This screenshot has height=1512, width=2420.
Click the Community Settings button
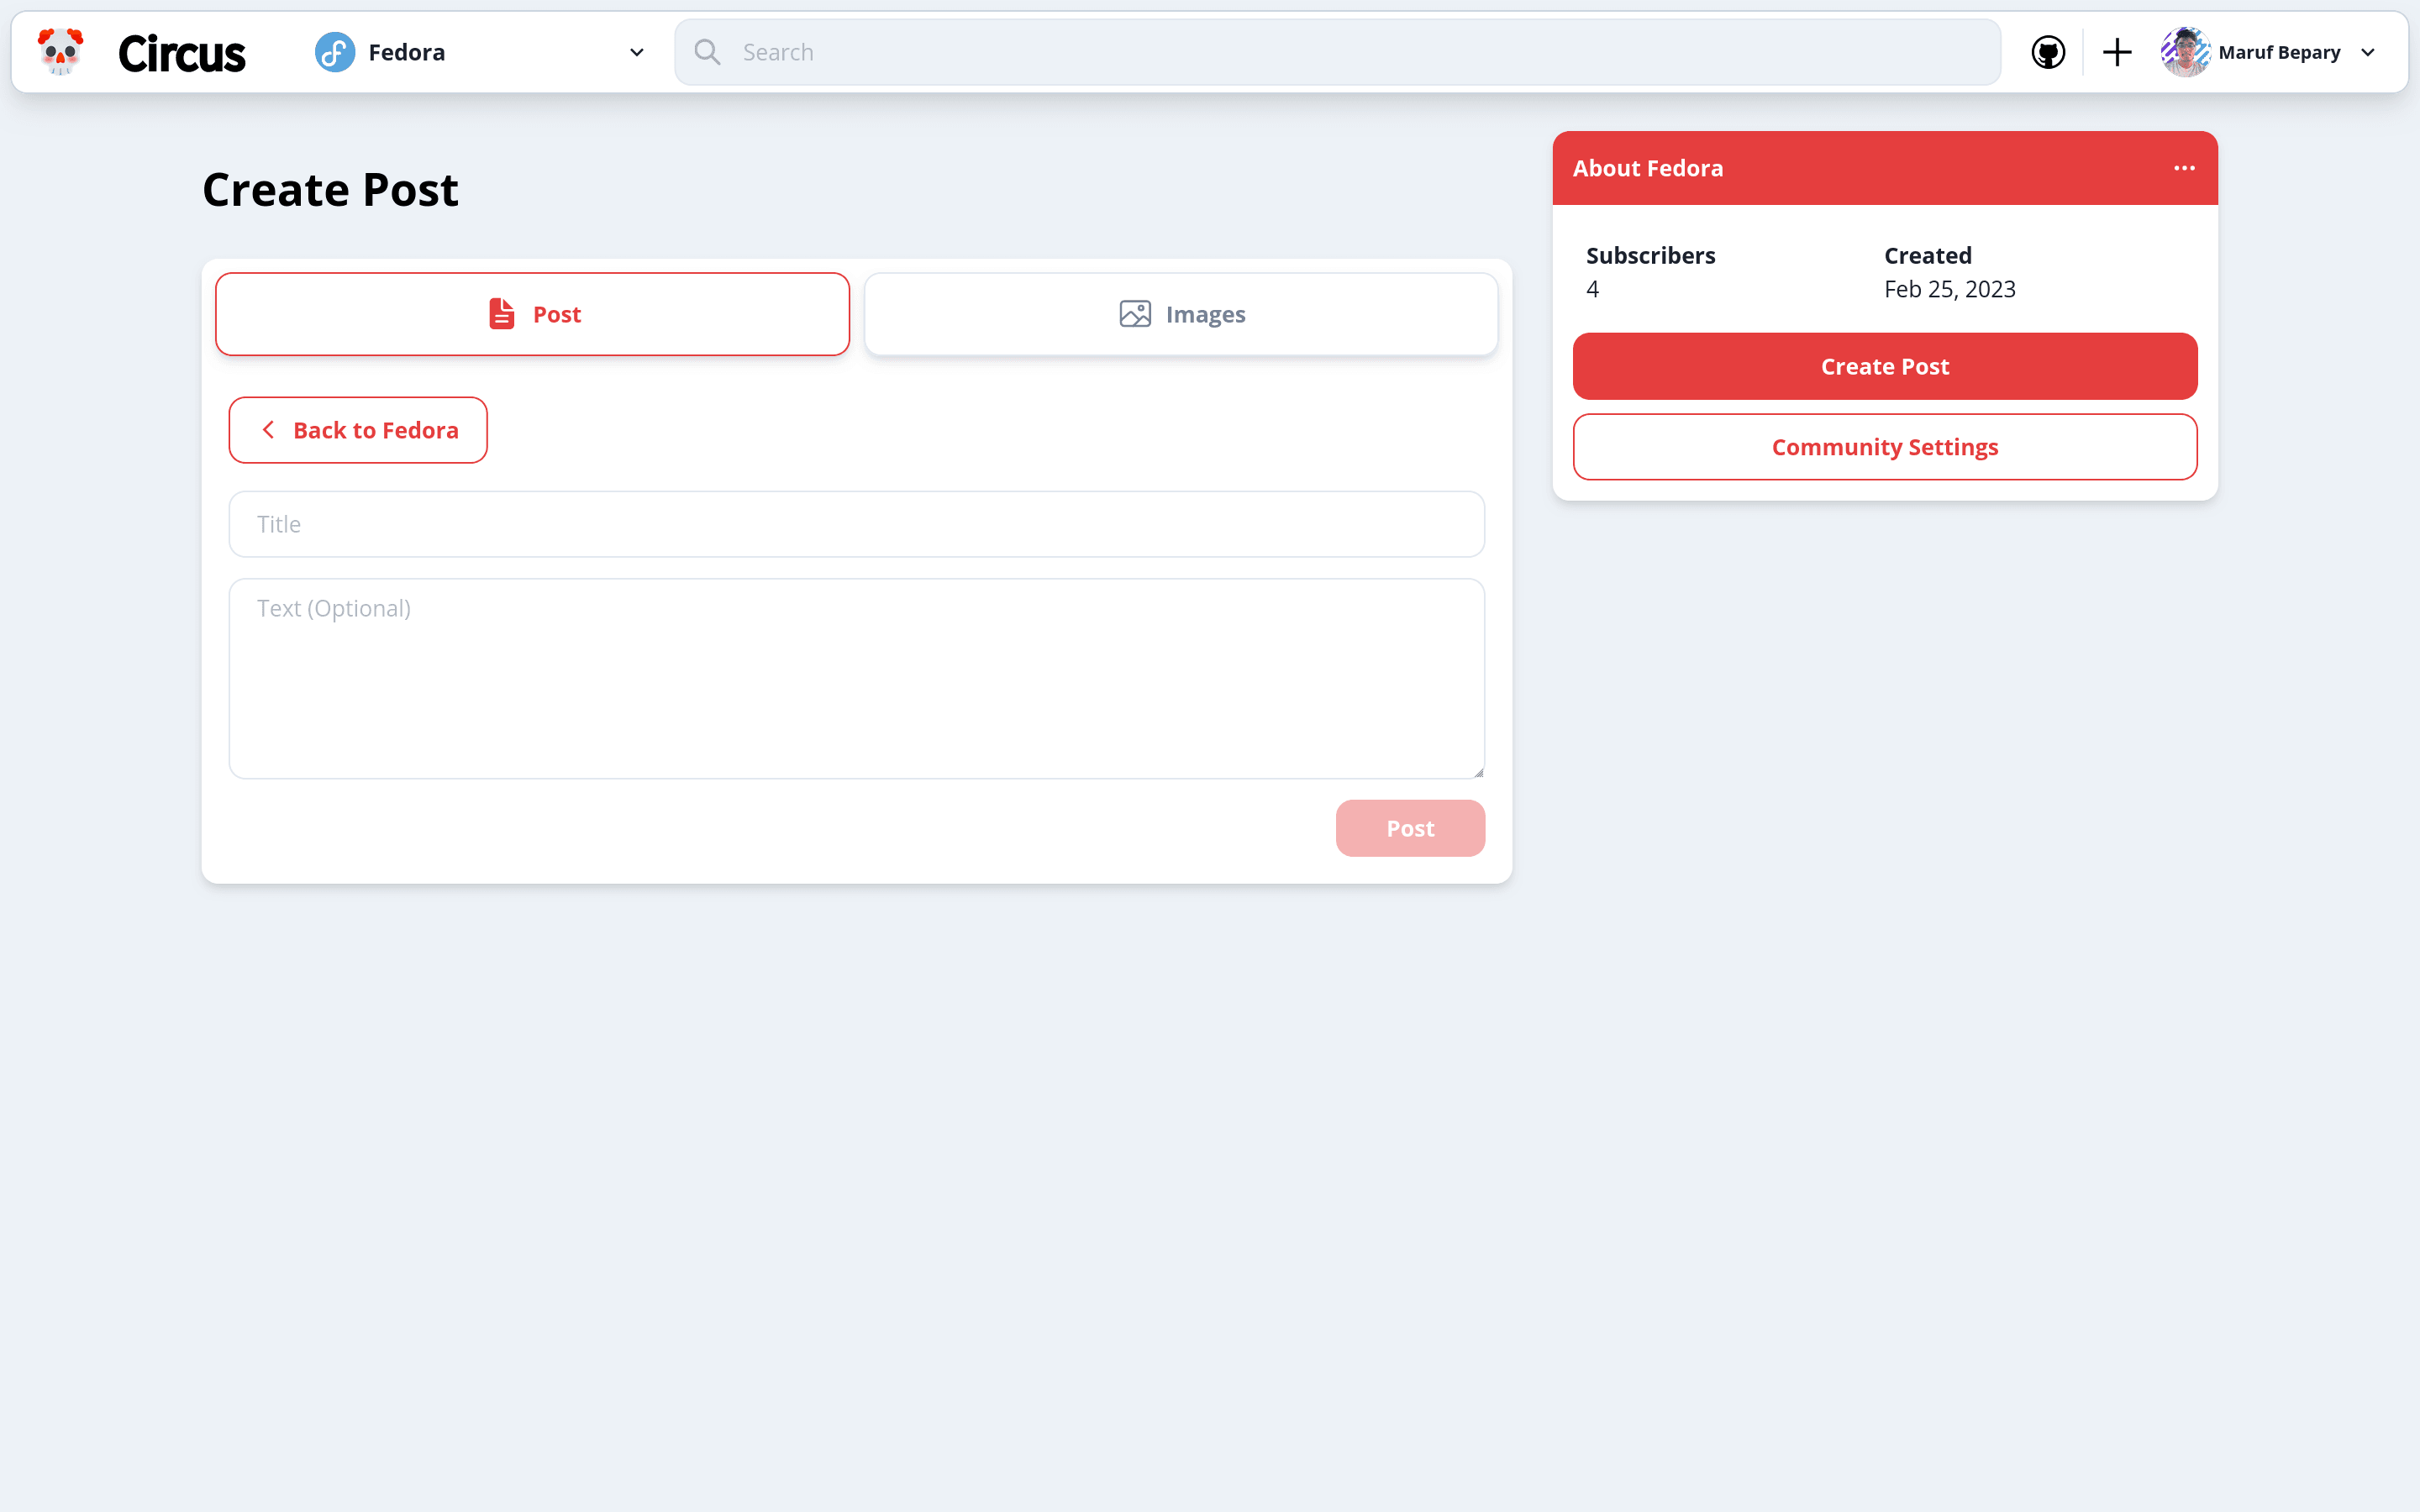1883,446
